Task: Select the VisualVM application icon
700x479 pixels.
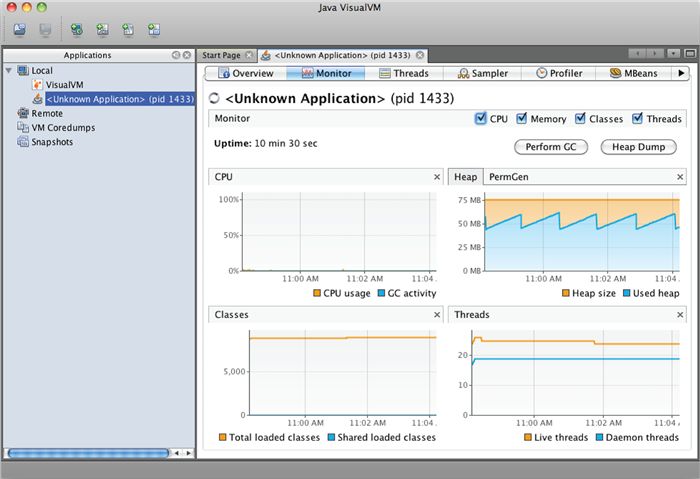Action: coord(38,85)
